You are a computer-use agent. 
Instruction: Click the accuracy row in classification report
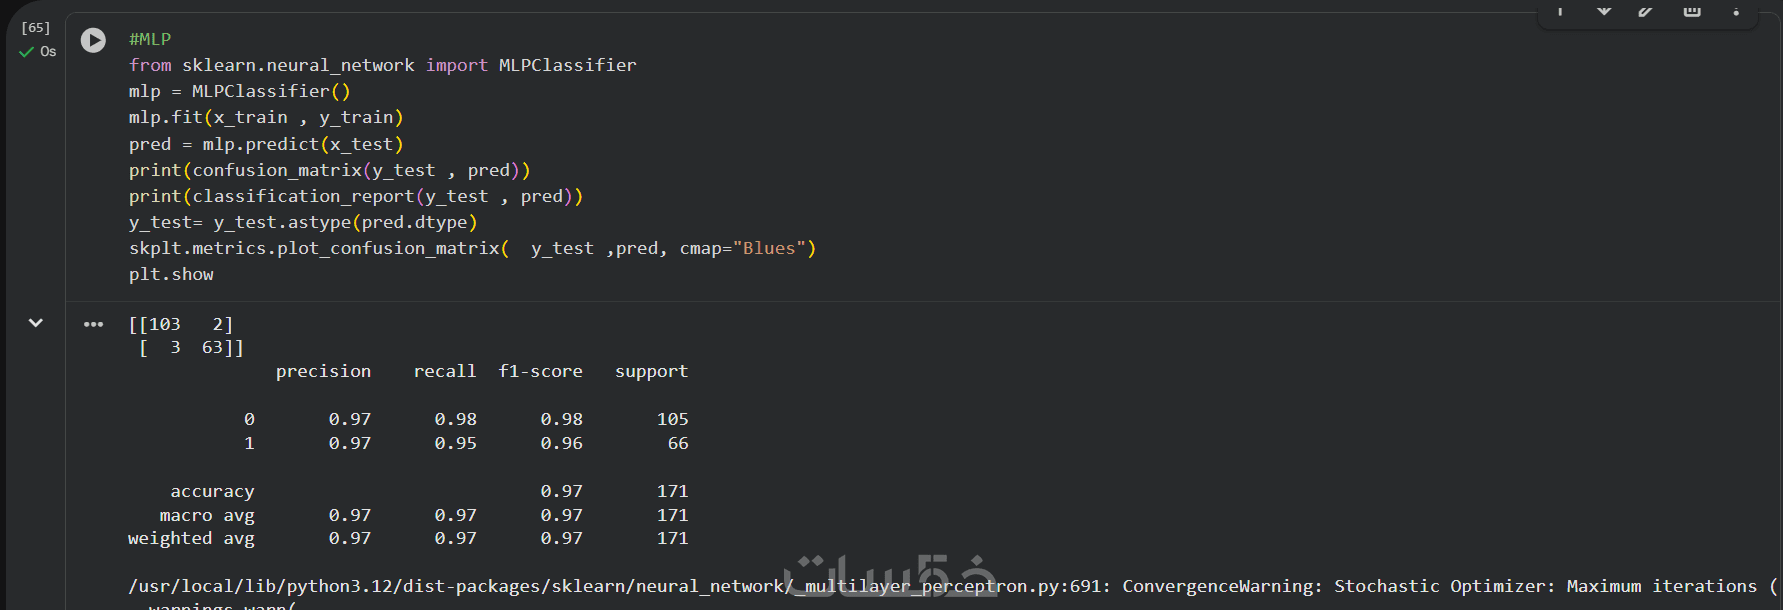212,491
